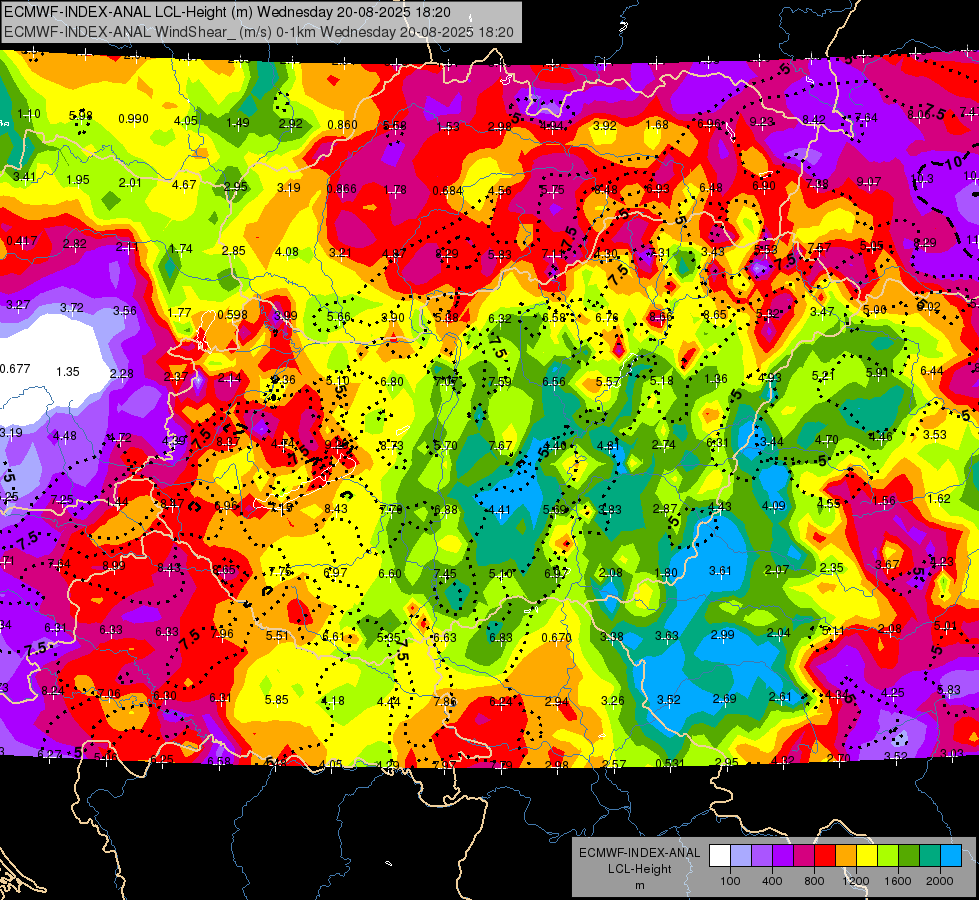This screenshot has height=900, width=979.
Task: Select the grid value 1.10
Action: click(29, 114)
